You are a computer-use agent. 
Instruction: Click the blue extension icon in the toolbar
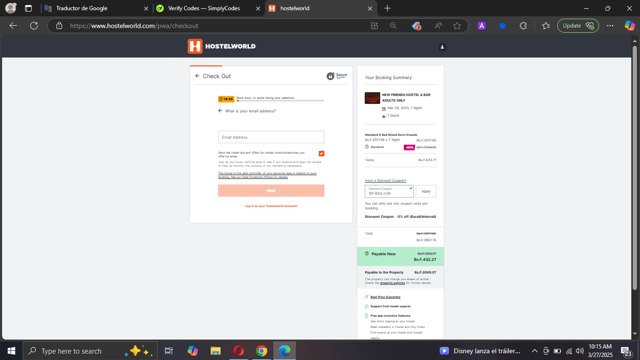(x=502, y=26)
